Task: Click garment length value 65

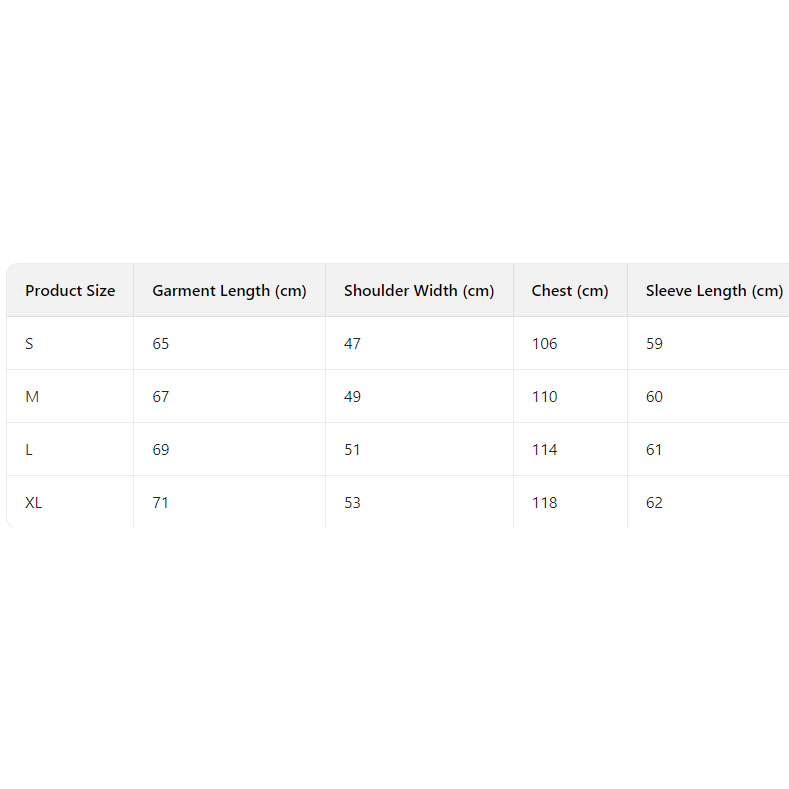Action: point(161,344)
